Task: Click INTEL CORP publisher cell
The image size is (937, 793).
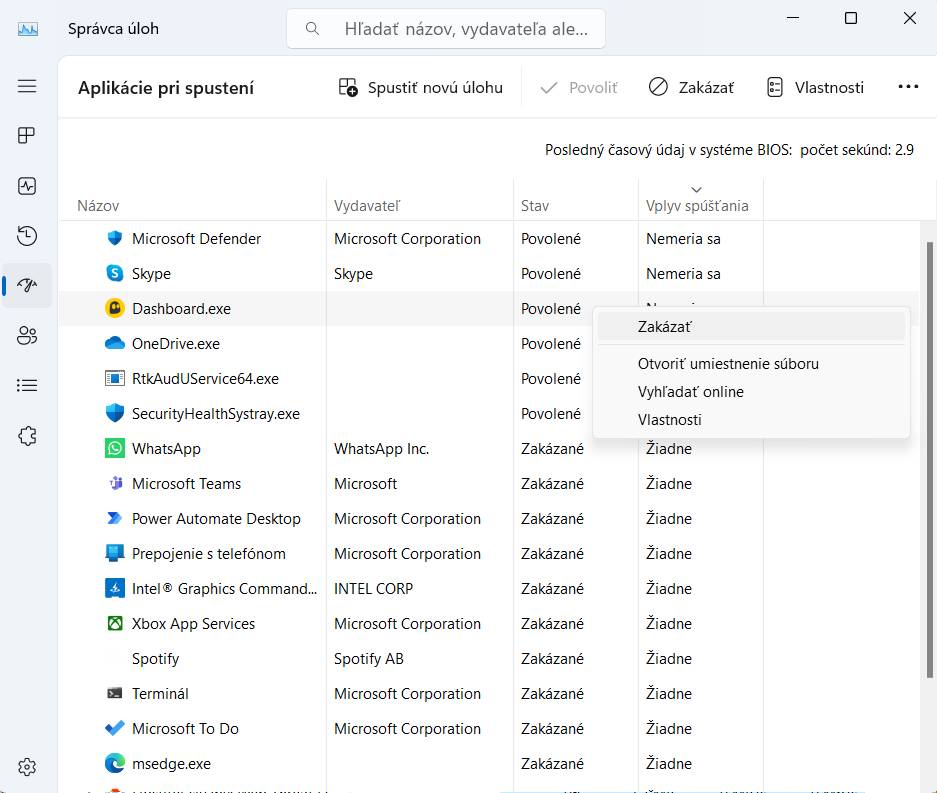Action: (373, 588)
